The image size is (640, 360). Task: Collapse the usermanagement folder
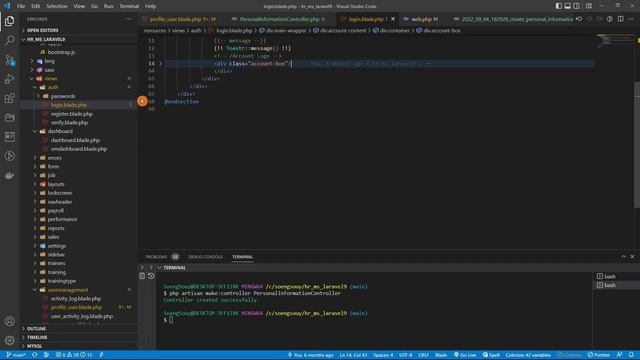(68, 290)
